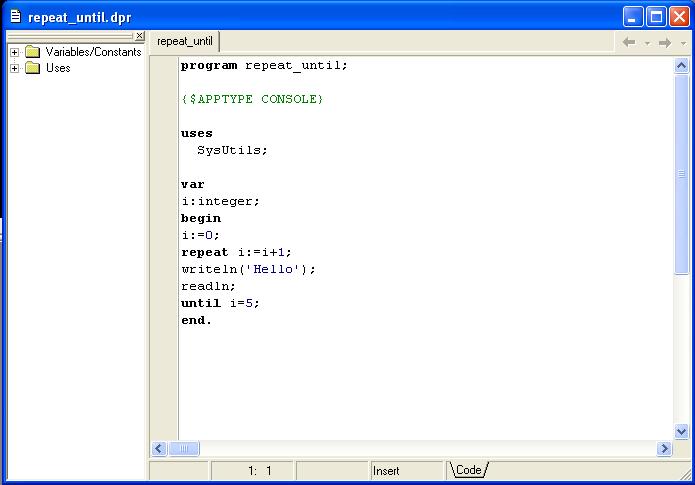
Task: Click the 'repeat i:=i+1;' line
Action: pos(236,252)
